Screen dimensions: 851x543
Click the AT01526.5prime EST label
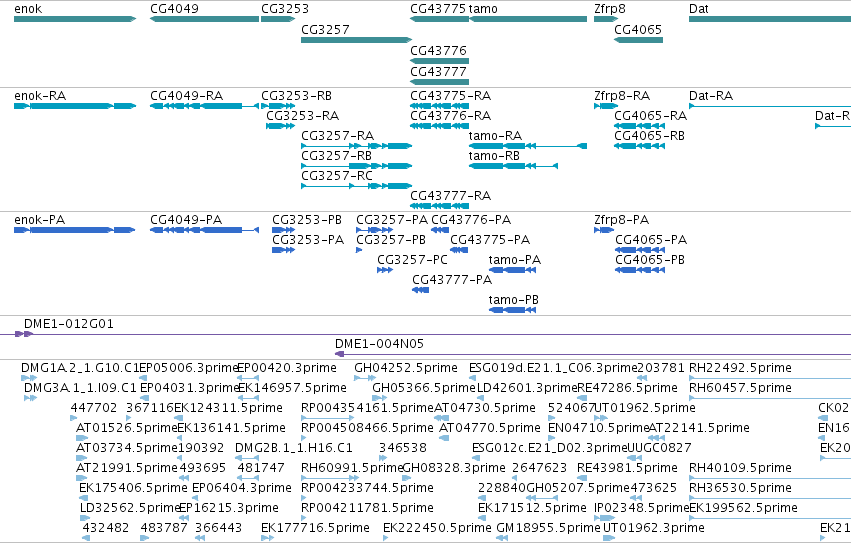(127, 428)
